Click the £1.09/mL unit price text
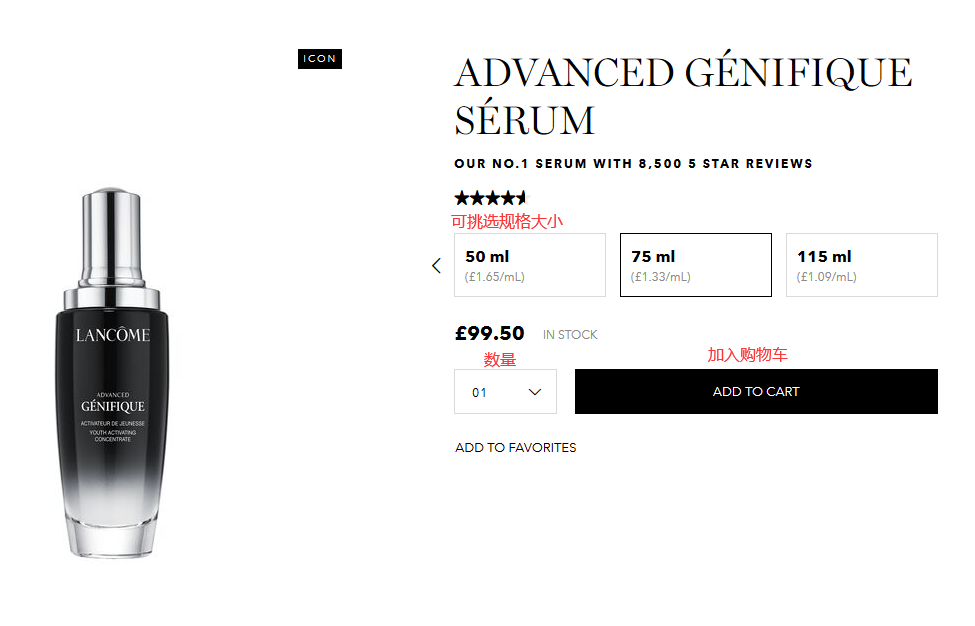The image size is (975, 626). [x=827, y=277]
